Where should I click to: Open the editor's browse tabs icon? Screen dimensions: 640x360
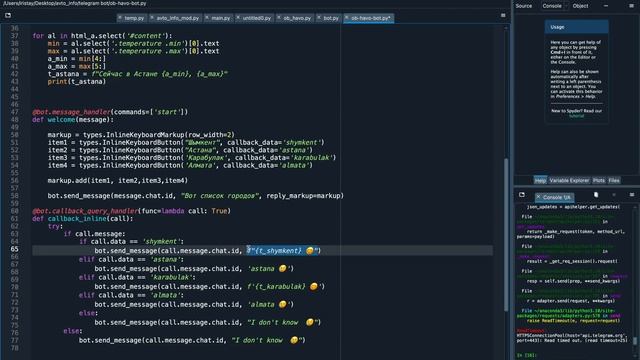(8, 16)
